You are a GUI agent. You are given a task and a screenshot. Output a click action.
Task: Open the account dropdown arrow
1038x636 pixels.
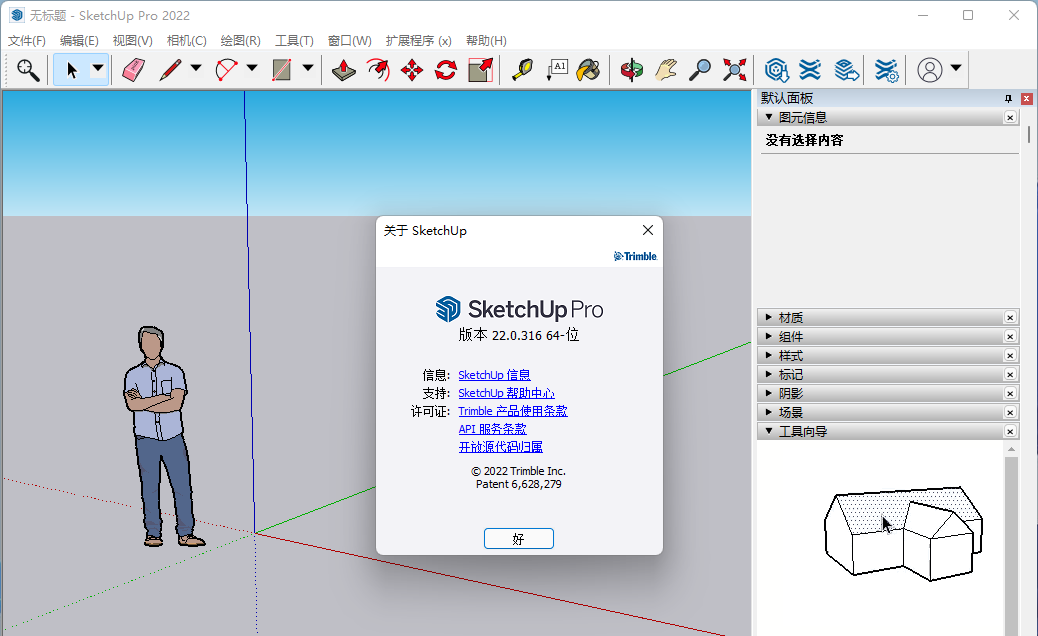pyautogui.click(x=955, y=68)
